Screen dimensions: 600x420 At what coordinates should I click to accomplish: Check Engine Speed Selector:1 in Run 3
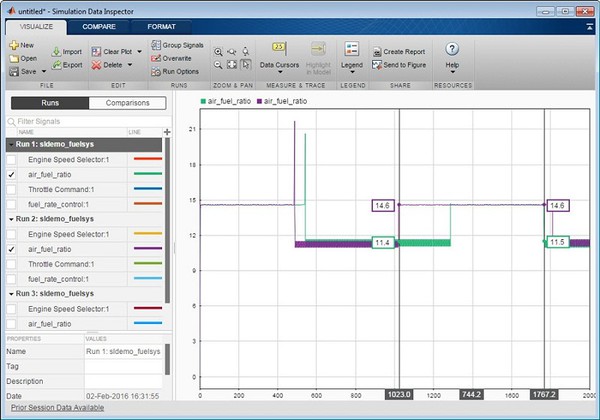[11, 309]
